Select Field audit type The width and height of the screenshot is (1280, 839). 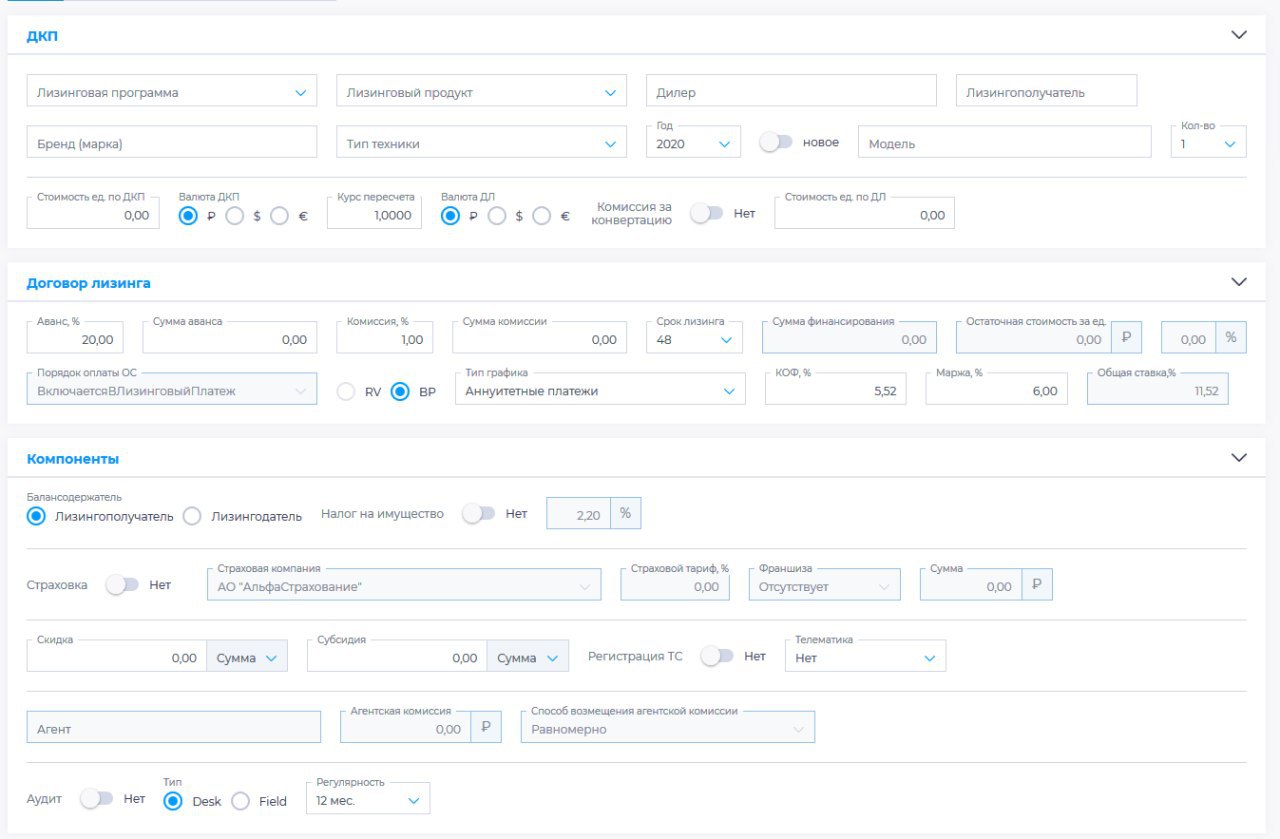(x=240, y=801)
